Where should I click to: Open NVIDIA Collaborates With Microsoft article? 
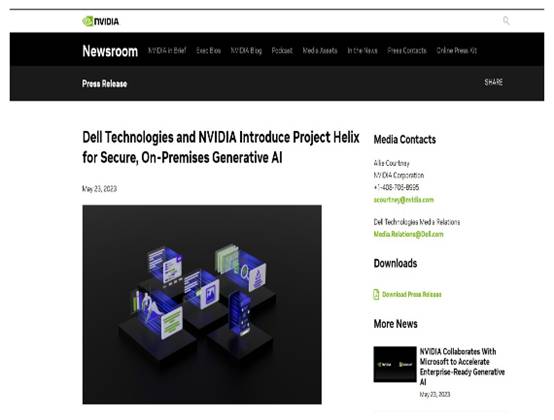click(462, 367)
